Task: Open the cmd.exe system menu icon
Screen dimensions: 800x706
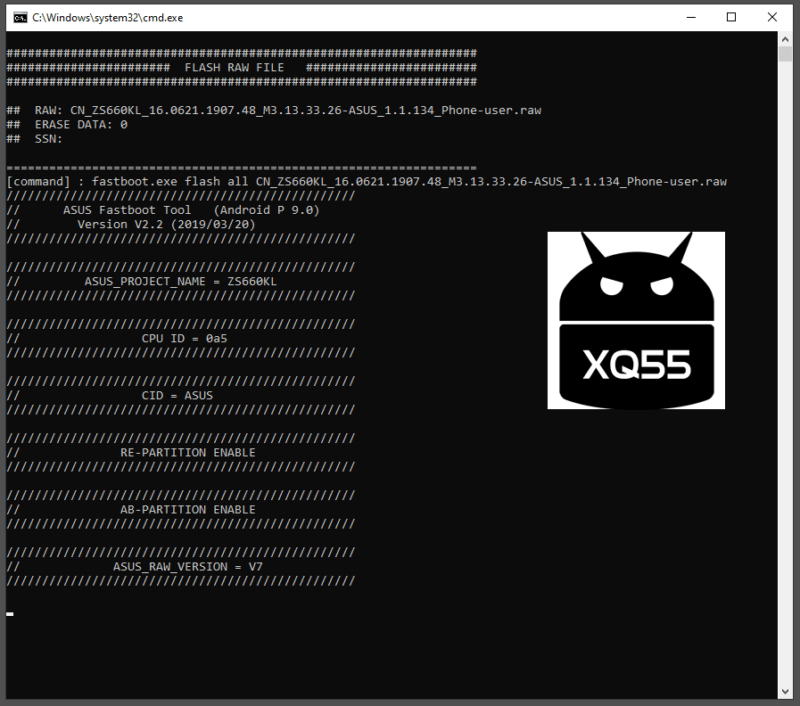Action: pyautogui.click(x=17, y=17)
